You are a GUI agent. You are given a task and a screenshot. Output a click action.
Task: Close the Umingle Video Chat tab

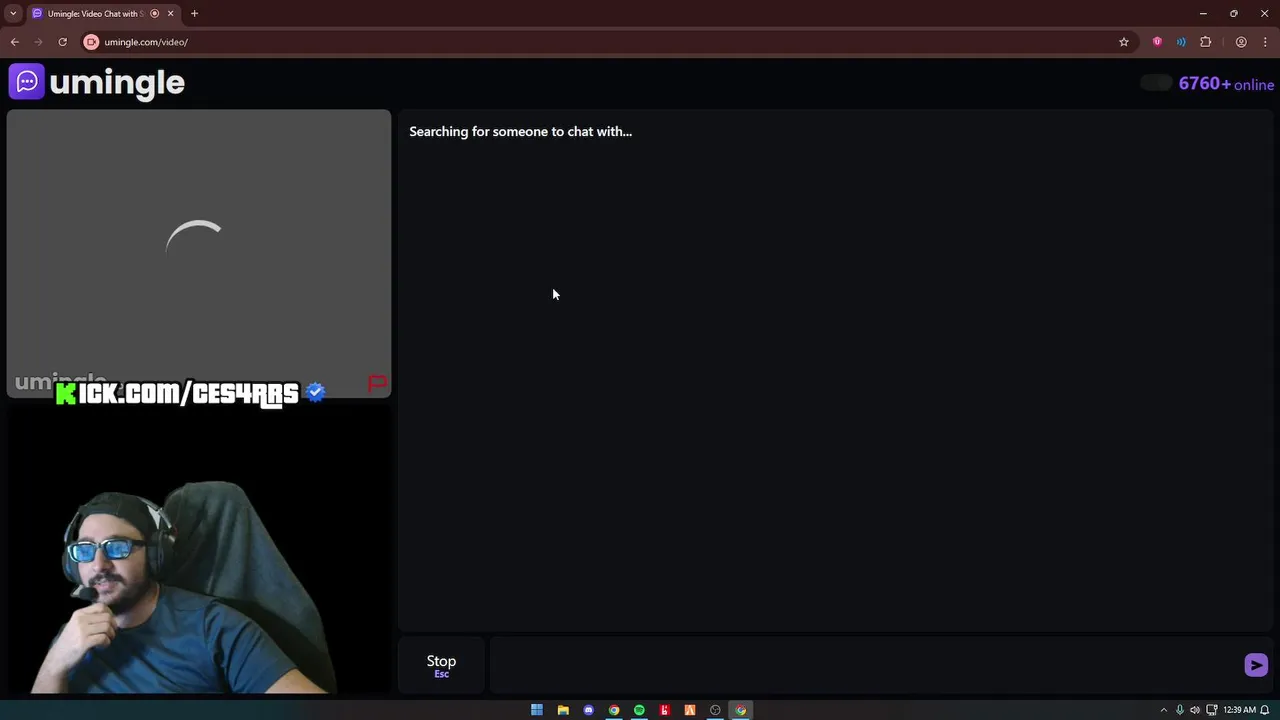pos(170,13)
